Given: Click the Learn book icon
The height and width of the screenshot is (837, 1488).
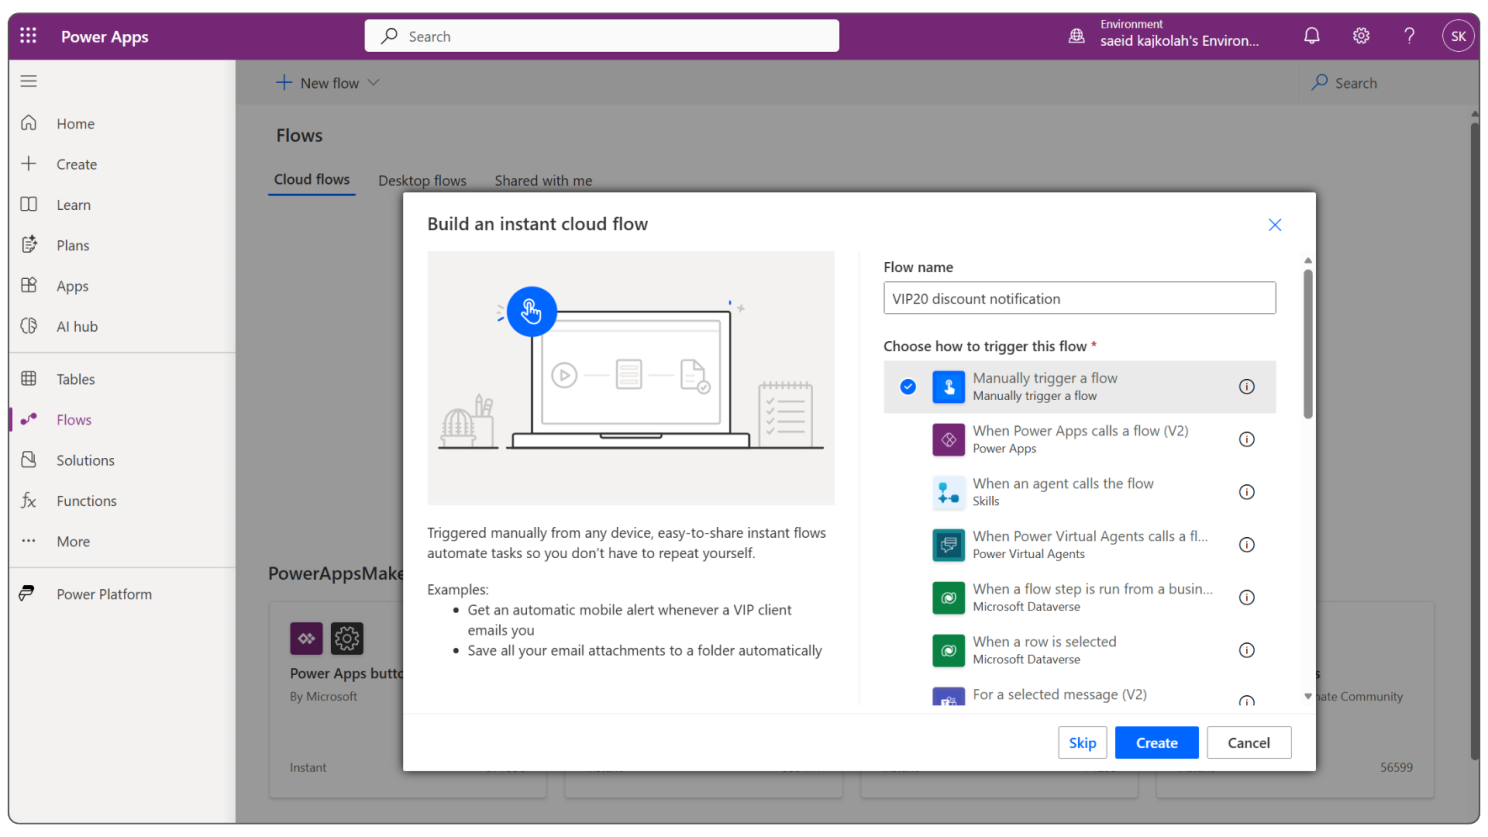Looking at the screenshot, I should (29, 204).
